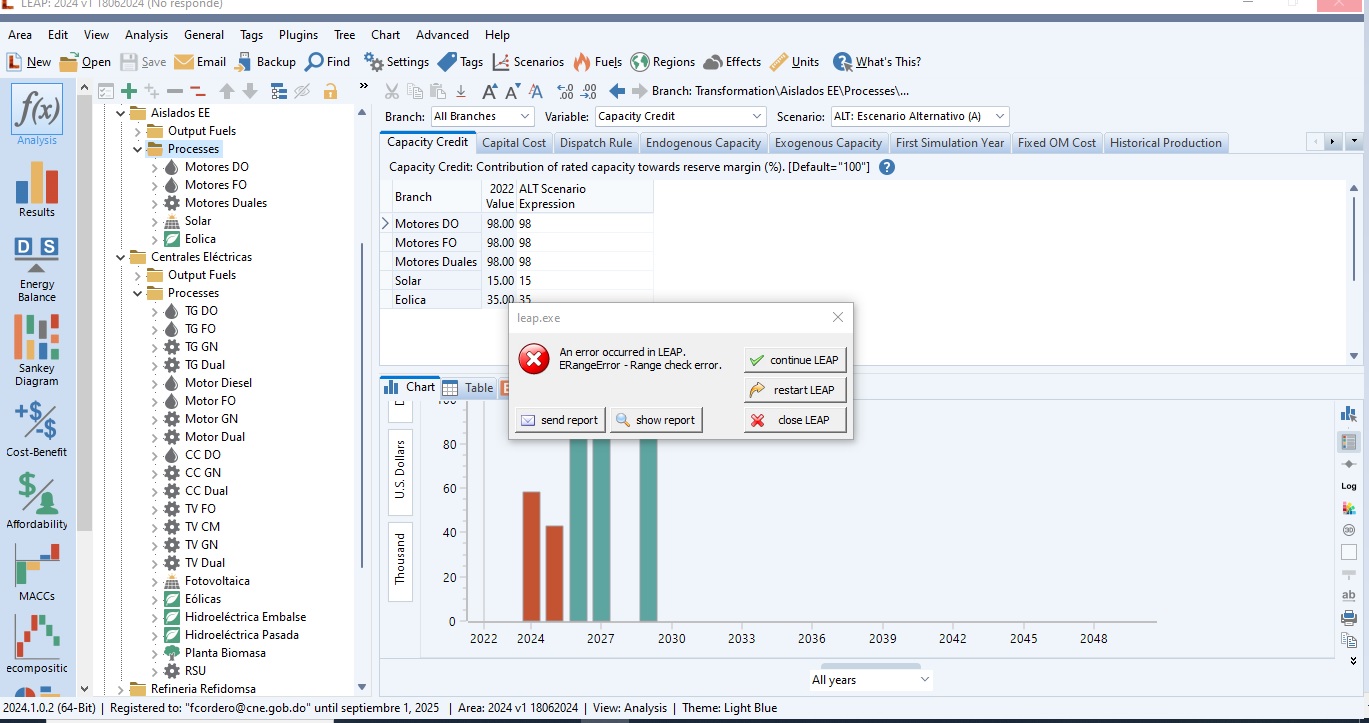Click the chart type selector icon
Image resolution: width=1369 pixels, height=723 pixels.
[1348, 414]
